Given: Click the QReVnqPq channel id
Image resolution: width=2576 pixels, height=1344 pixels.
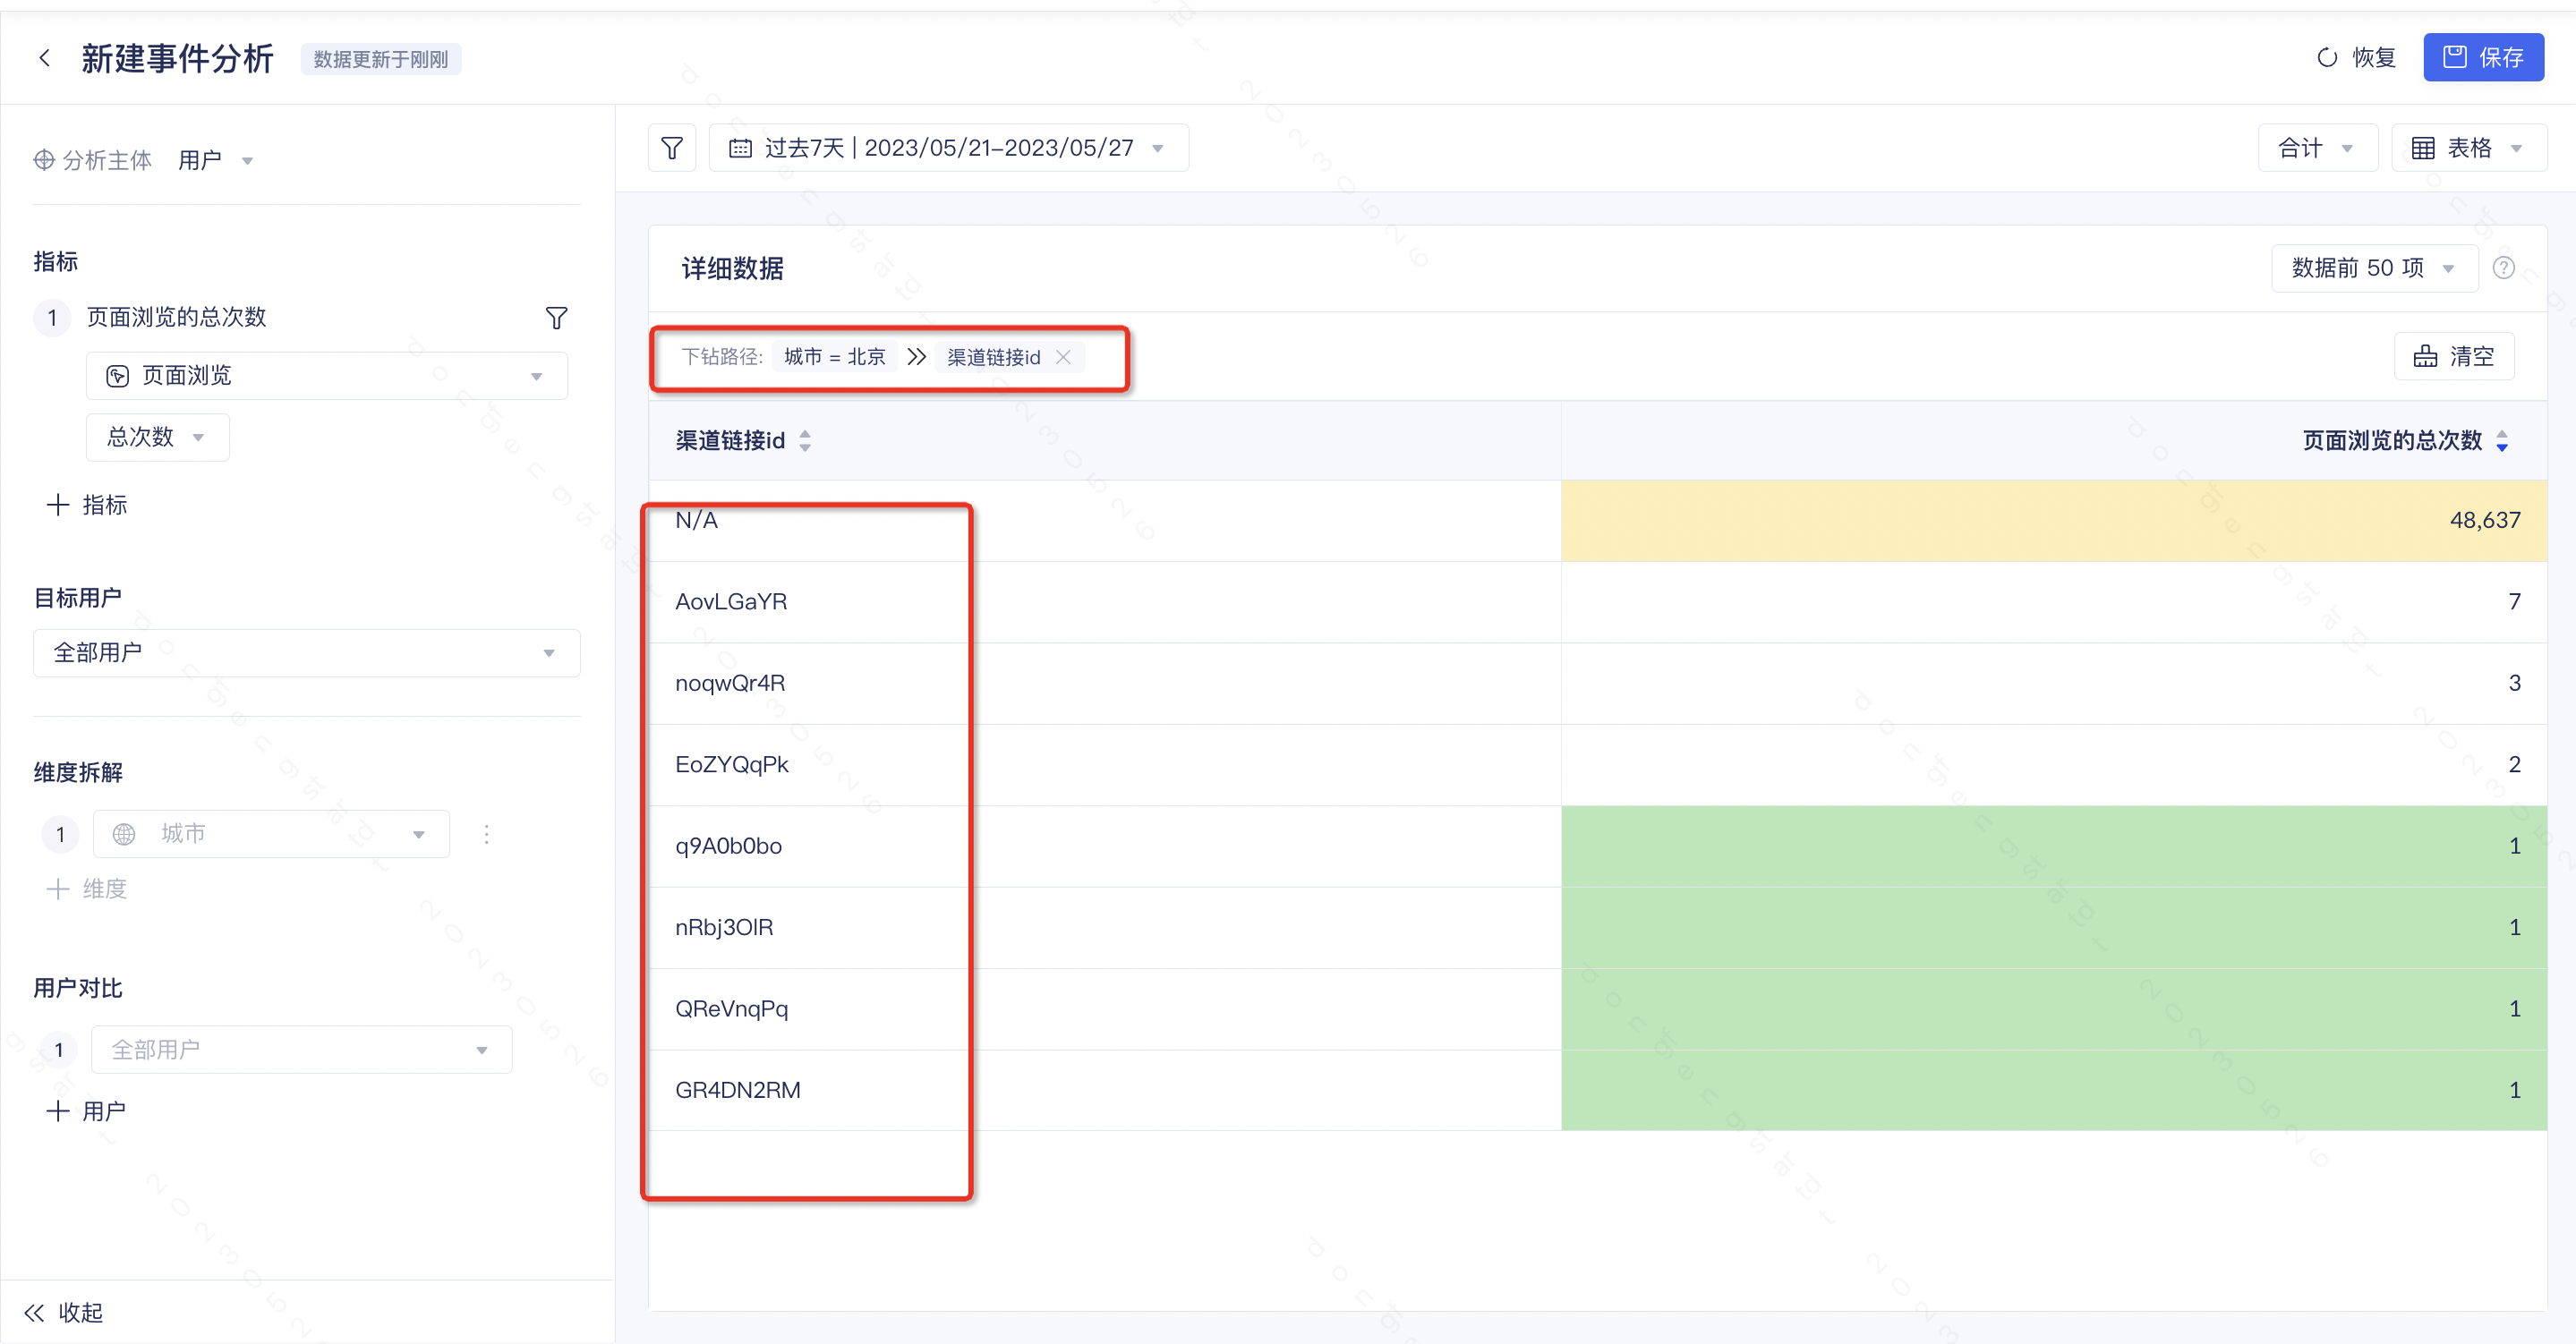Looking at the screenshot, I should click(732, 1009).
